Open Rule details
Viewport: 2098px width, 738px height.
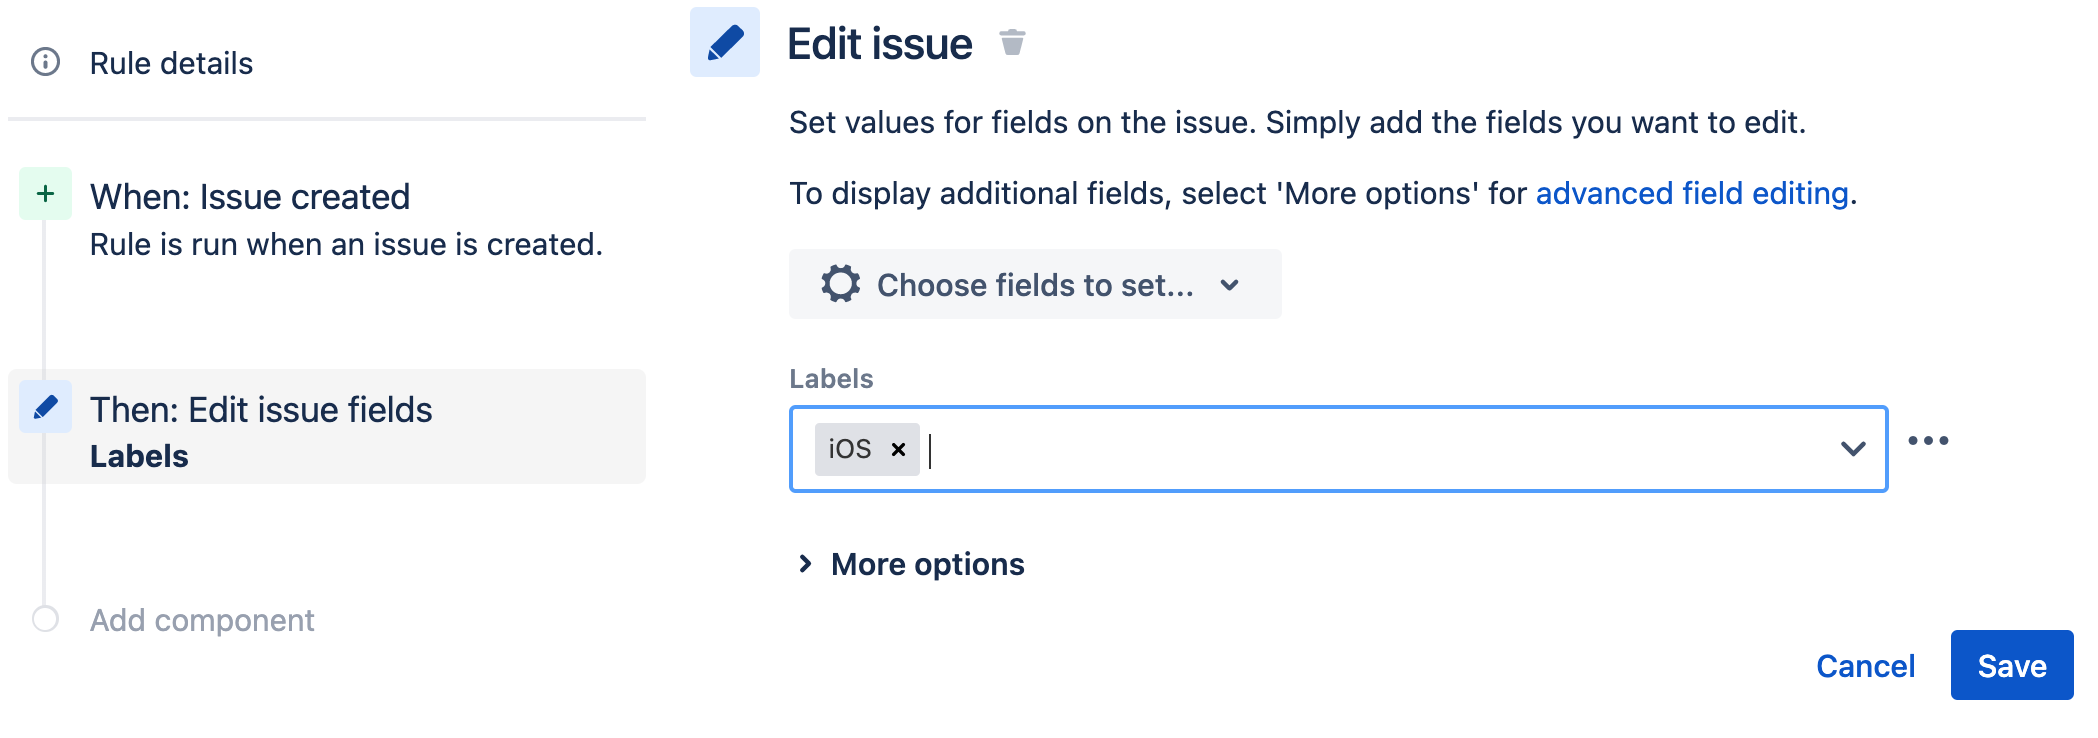point(171,63)
